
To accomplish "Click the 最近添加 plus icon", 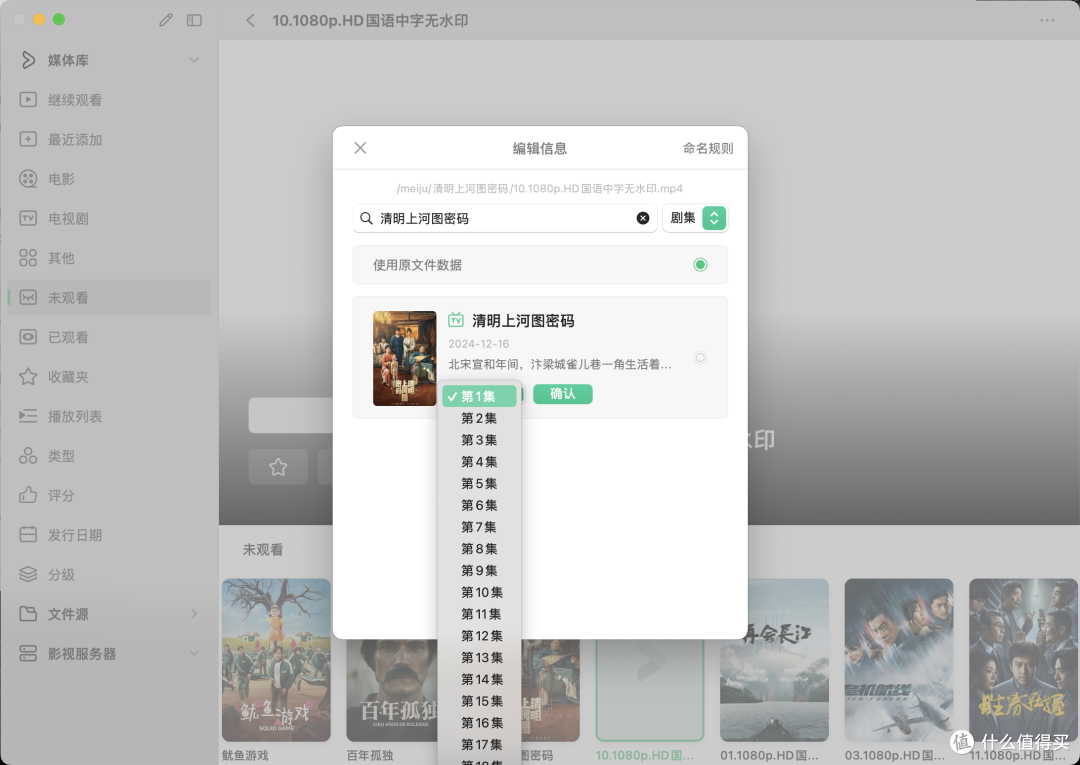I will coord(28,139).
